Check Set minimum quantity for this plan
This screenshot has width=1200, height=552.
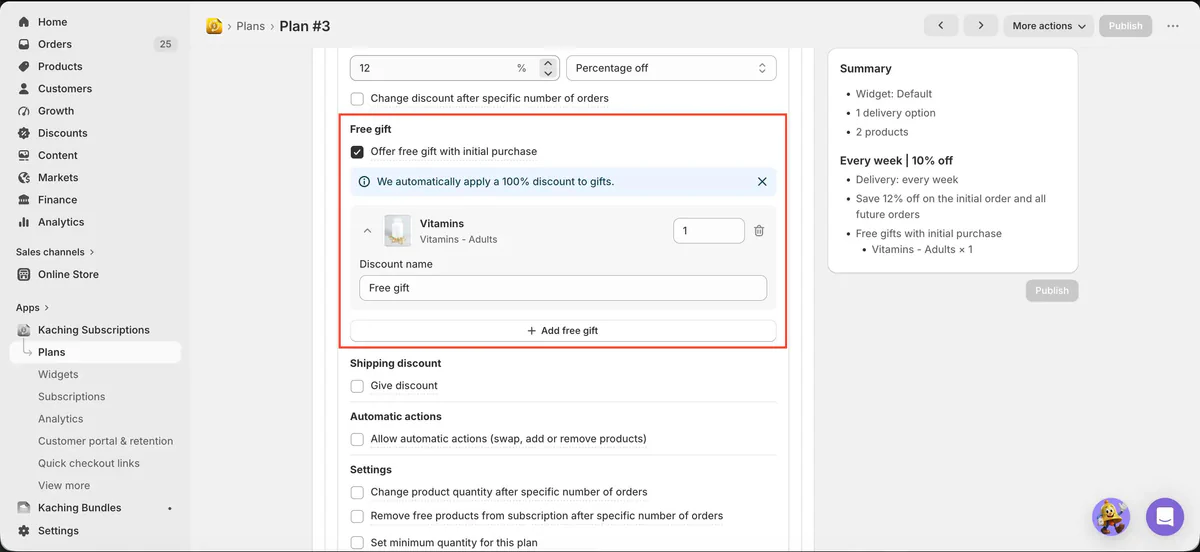pos(357,543)
